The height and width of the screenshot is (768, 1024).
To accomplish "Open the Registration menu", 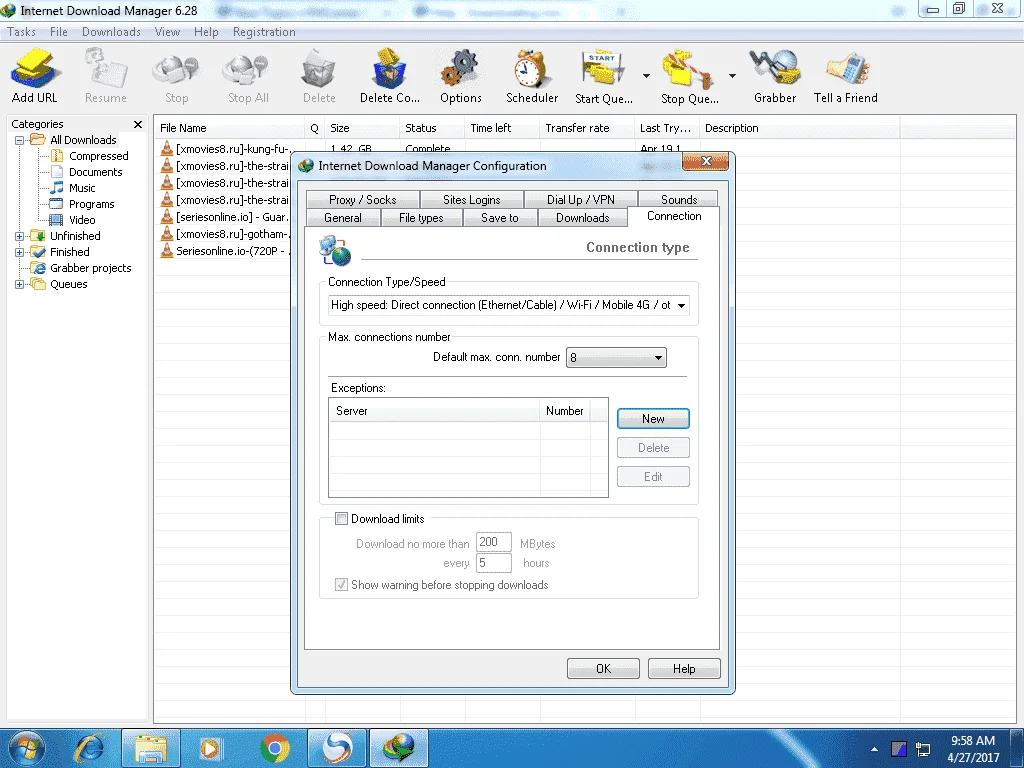I will (x=264, y=32).
